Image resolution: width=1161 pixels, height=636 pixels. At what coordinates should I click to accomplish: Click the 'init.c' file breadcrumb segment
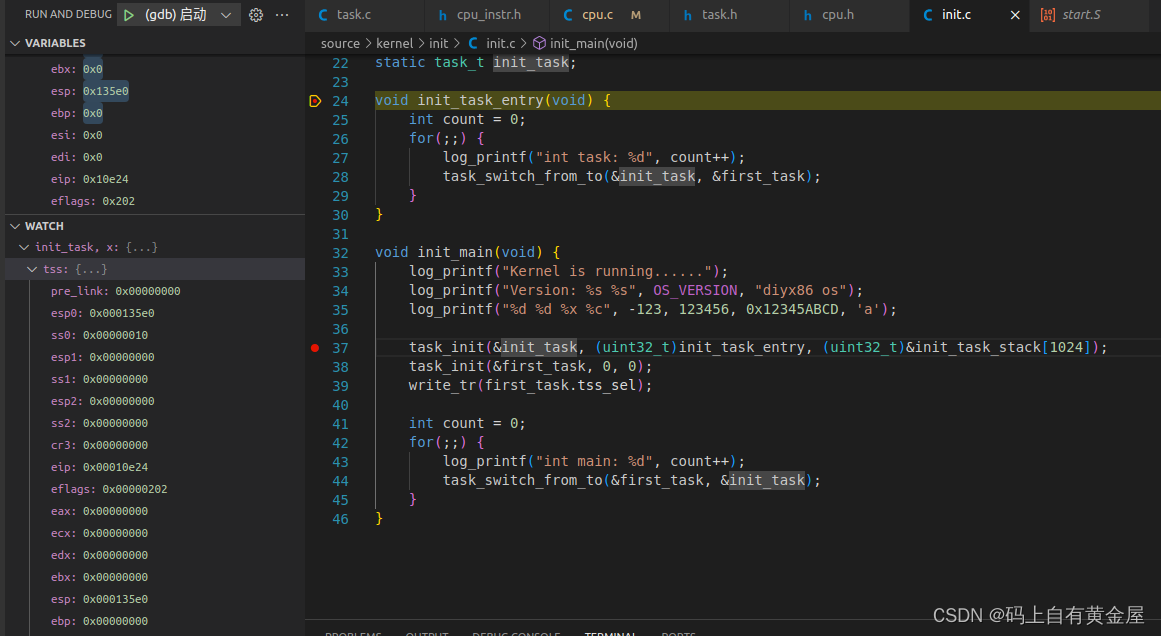tap(501, 44)
